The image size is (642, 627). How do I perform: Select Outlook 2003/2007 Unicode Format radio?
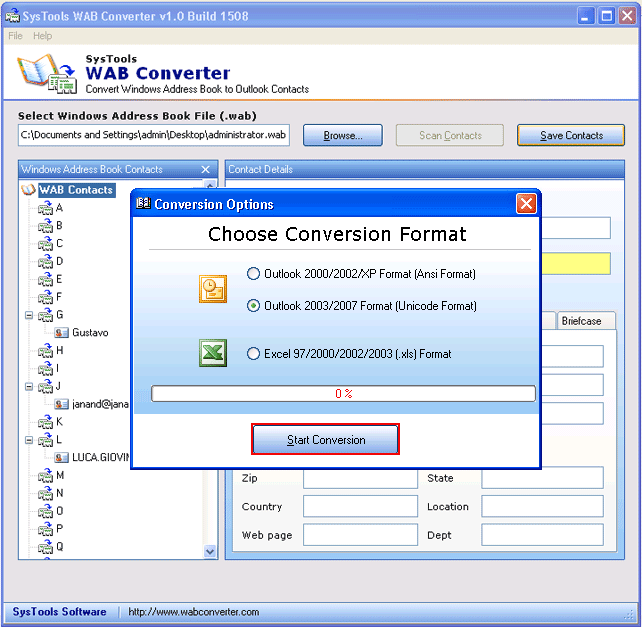coord(253,306)
